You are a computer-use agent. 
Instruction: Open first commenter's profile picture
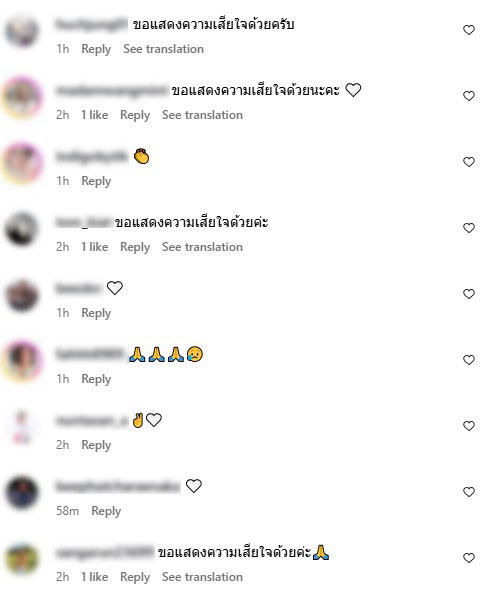[22, 31]
